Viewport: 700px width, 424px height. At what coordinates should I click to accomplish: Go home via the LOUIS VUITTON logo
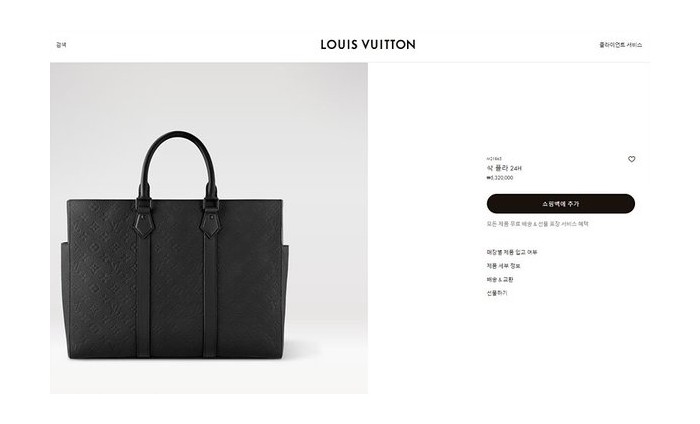(x=368, y=44)
